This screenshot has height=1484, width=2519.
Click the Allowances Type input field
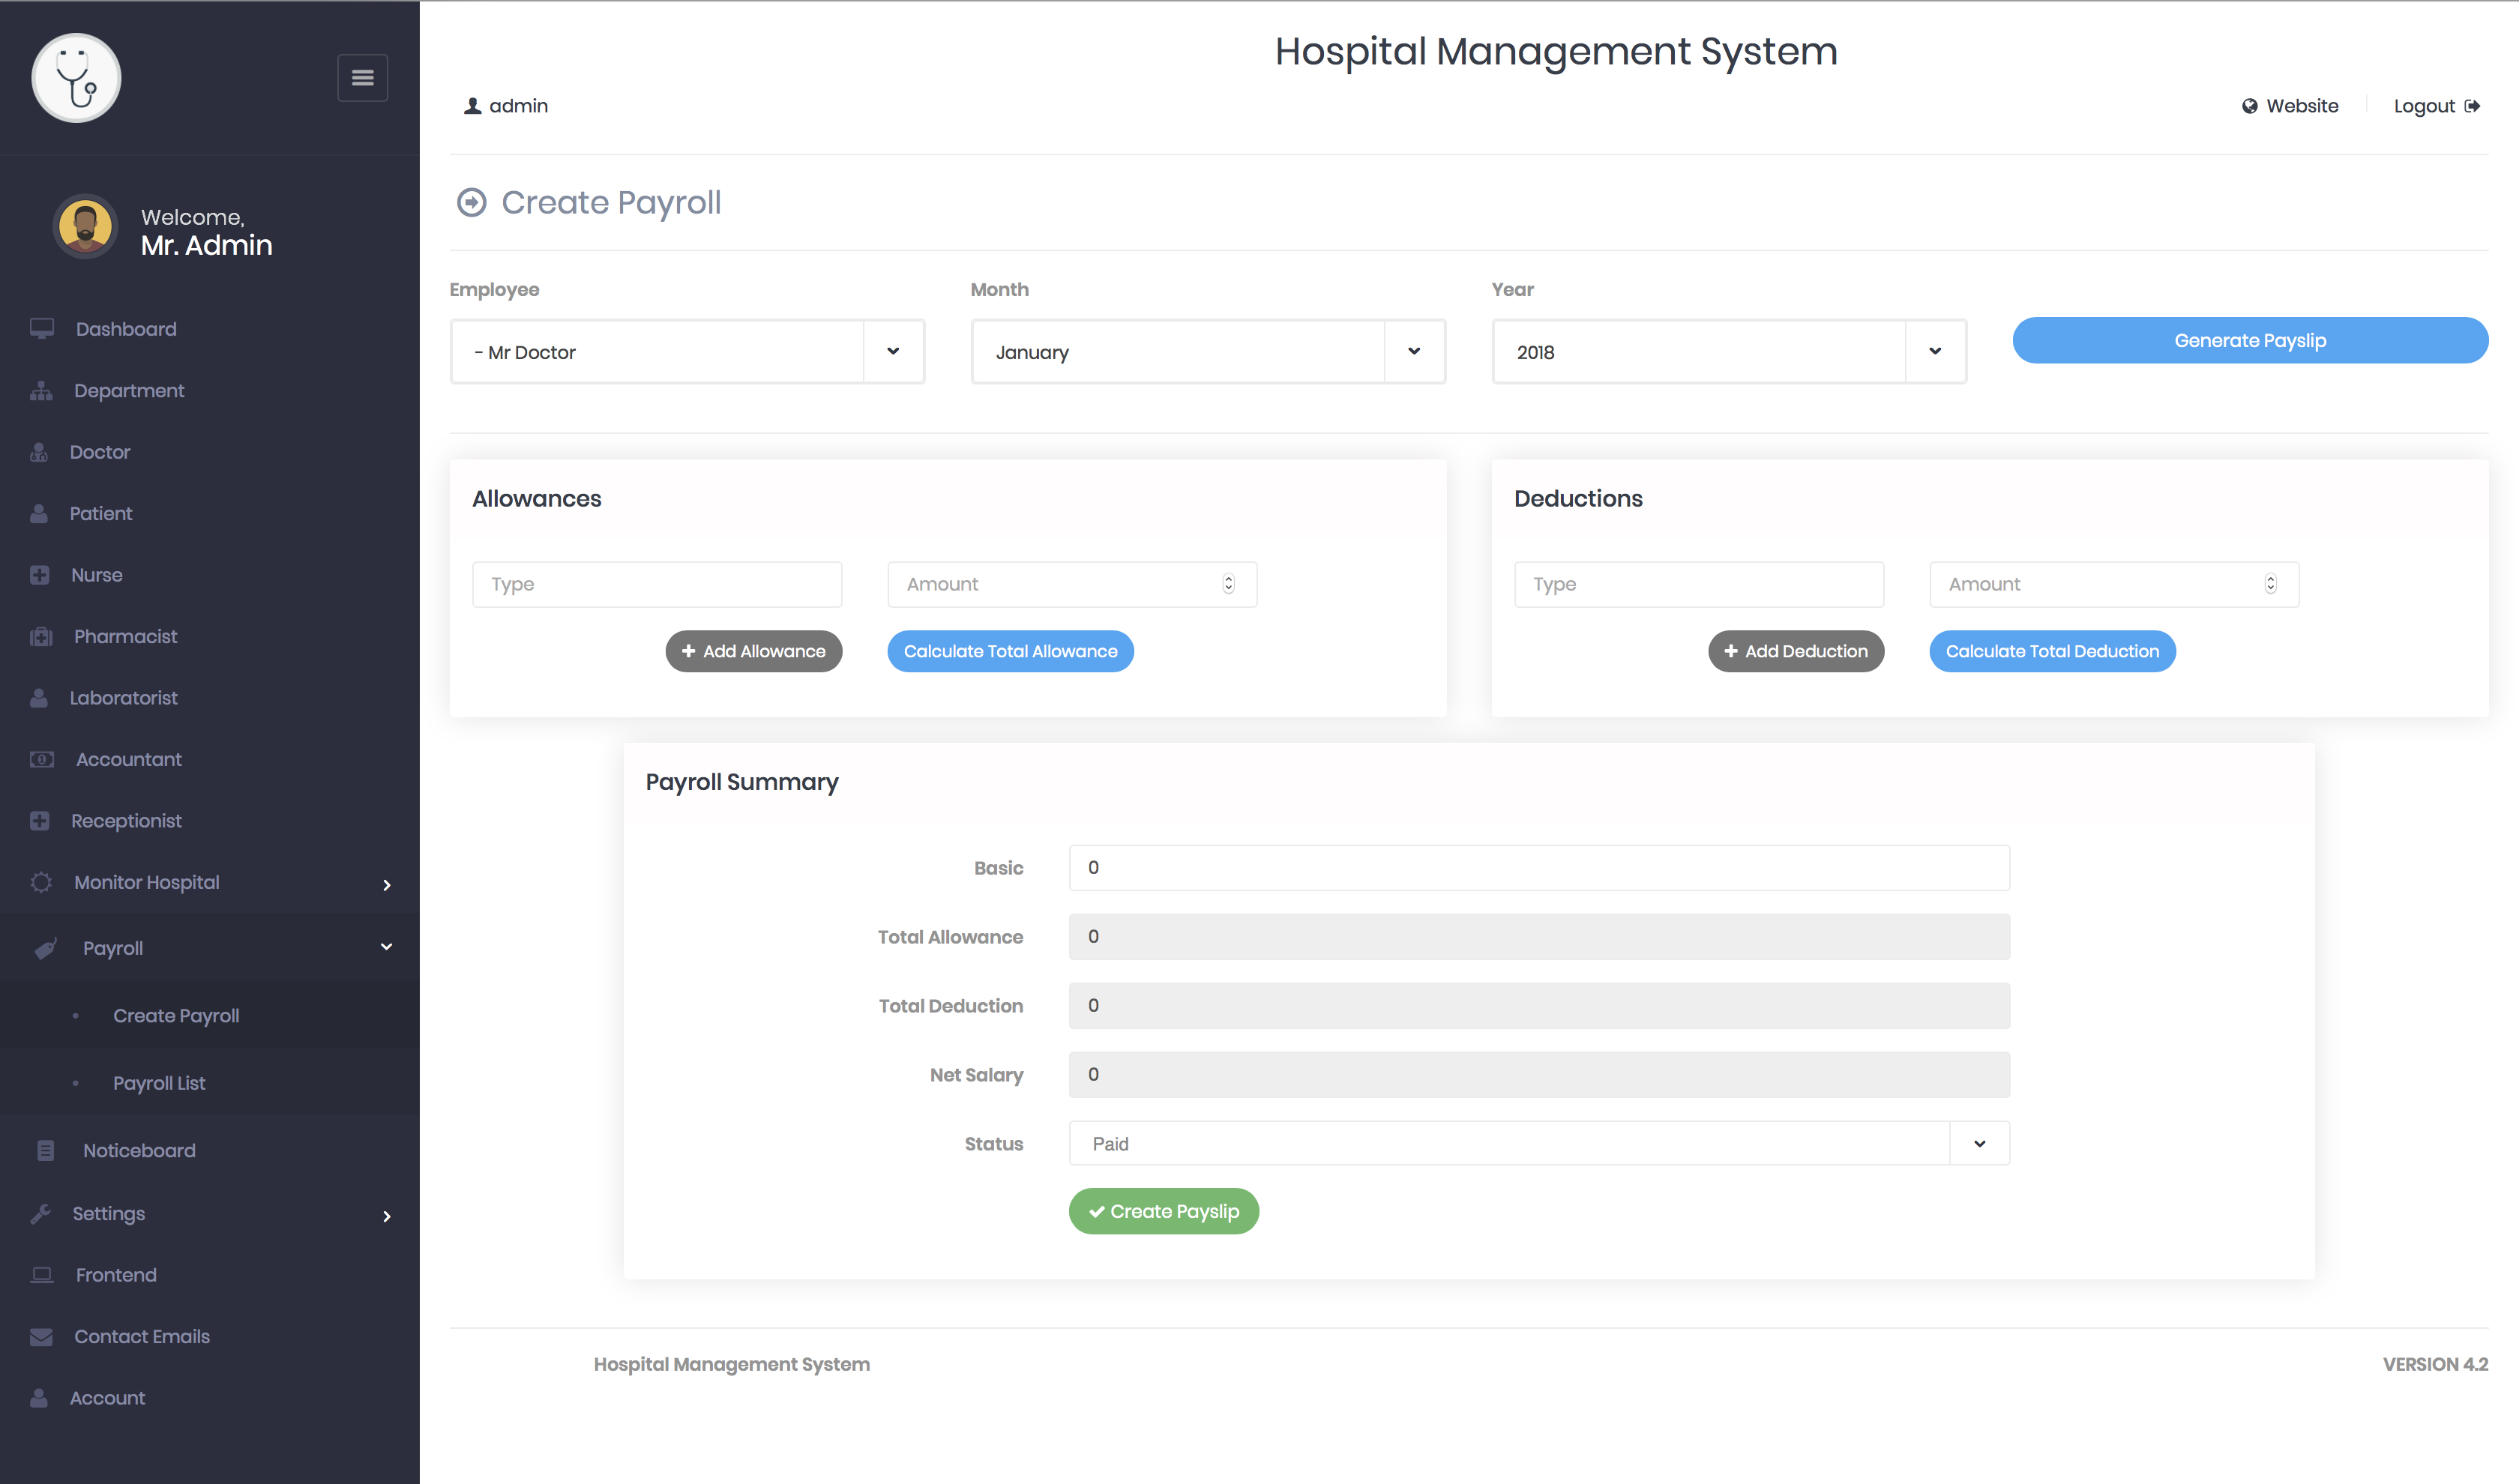pos(657,585)
